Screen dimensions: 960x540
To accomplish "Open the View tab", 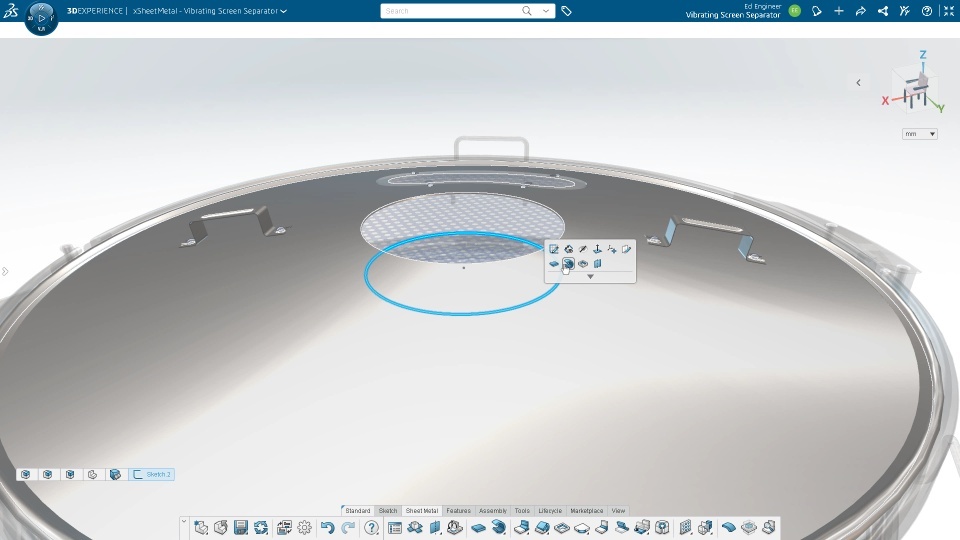I will click(618, 511).
